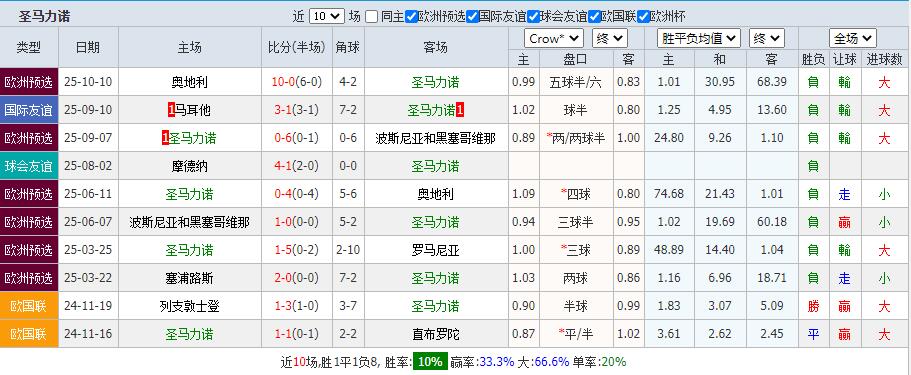Click the 胜负 column header

click(813, 59)
